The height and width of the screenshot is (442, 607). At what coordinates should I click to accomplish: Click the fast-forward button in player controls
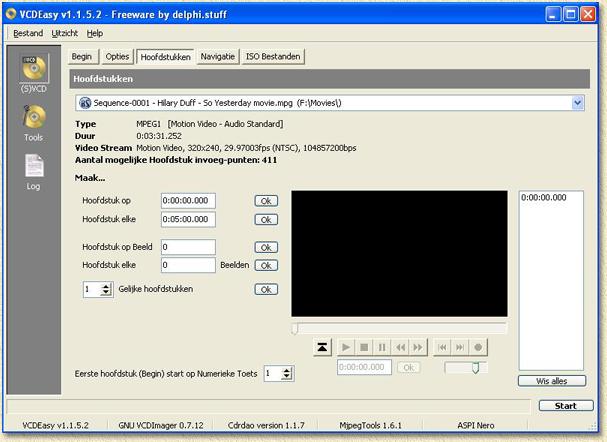[x=416, y=347]
